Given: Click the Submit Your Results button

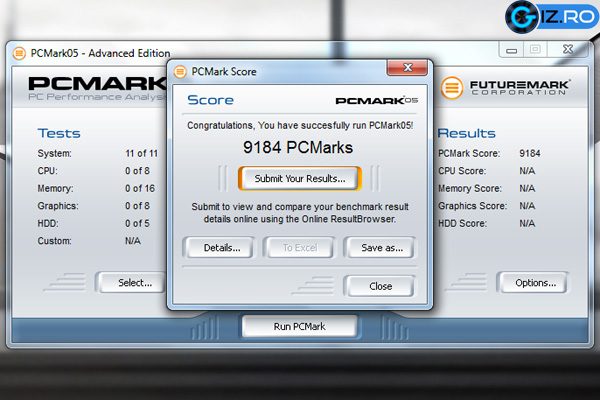Looking at the screenshot, I should point(300,178).
